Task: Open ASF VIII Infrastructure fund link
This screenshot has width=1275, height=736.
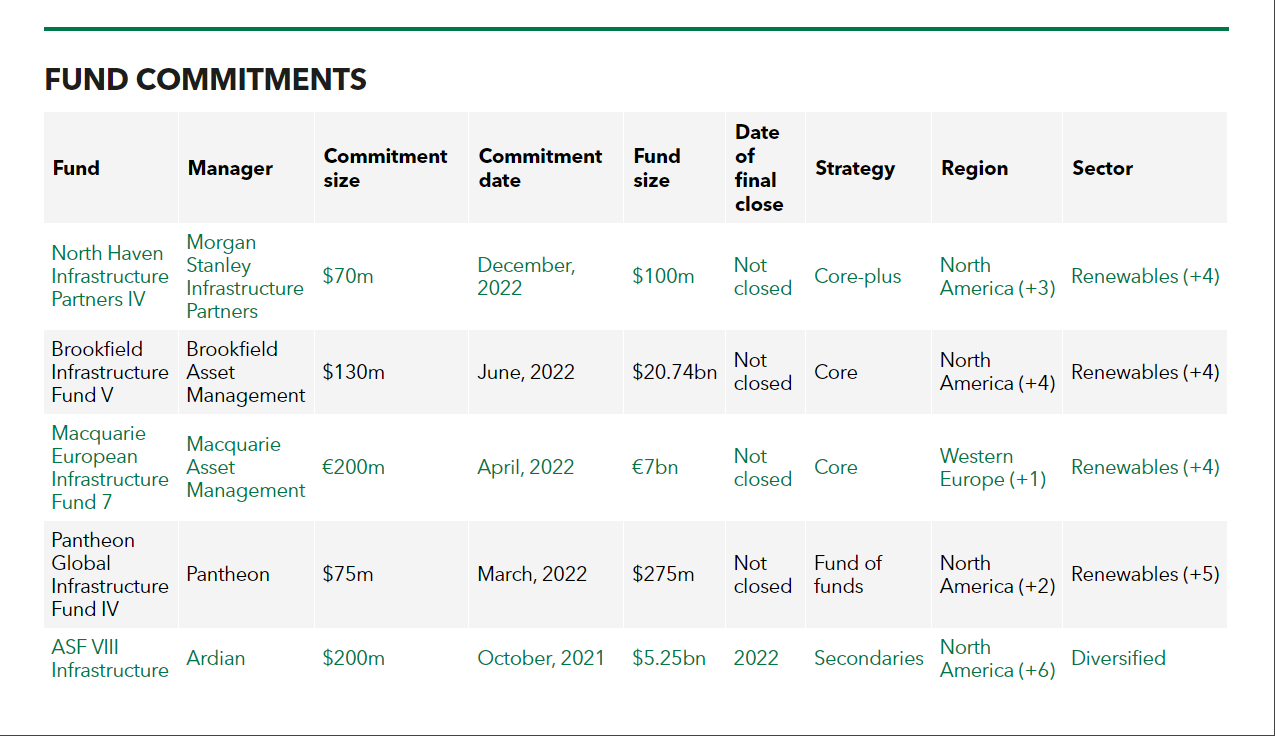Action: [x=110, y=658]
